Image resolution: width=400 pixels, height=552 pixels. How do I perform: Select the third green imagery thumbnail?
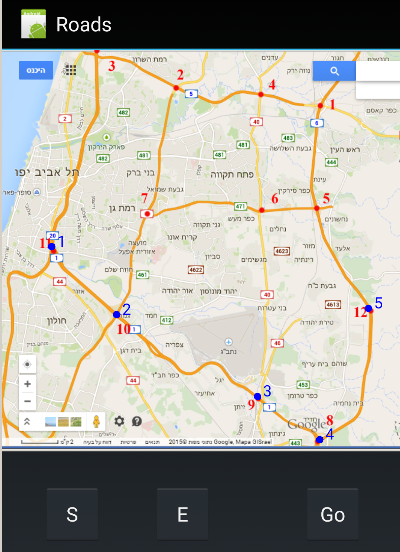tap(76, 421)
